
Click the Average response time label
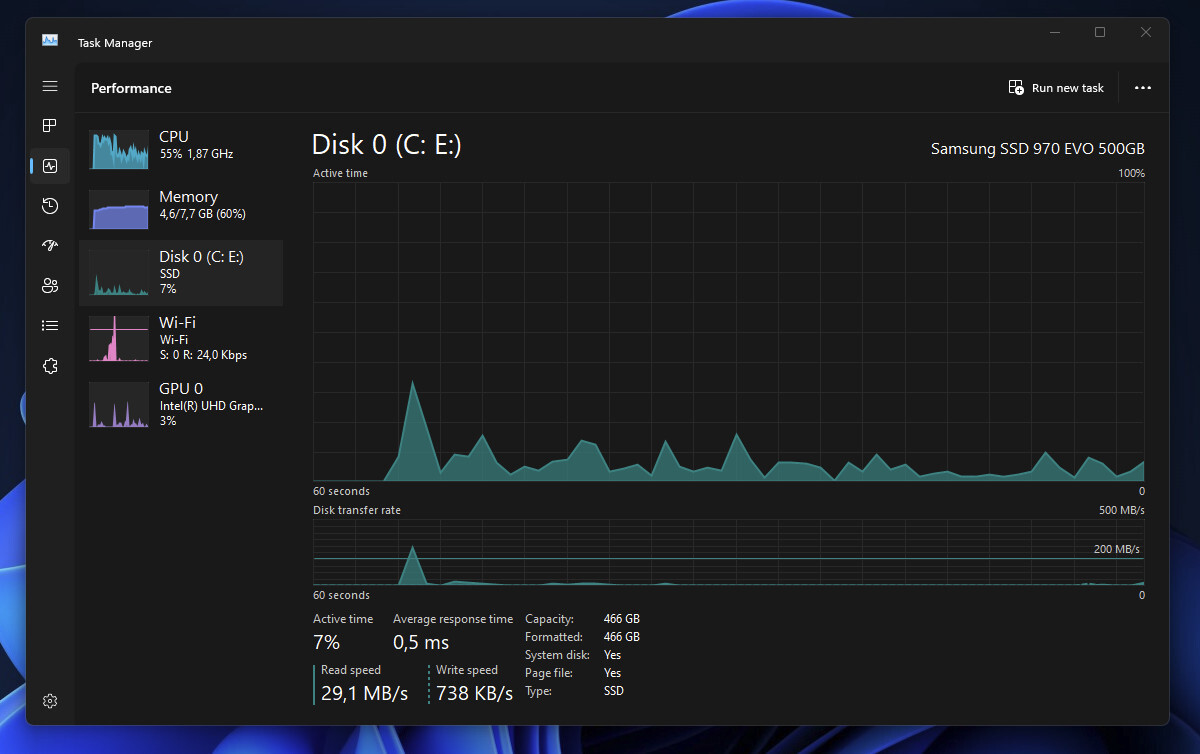(453, 619)
